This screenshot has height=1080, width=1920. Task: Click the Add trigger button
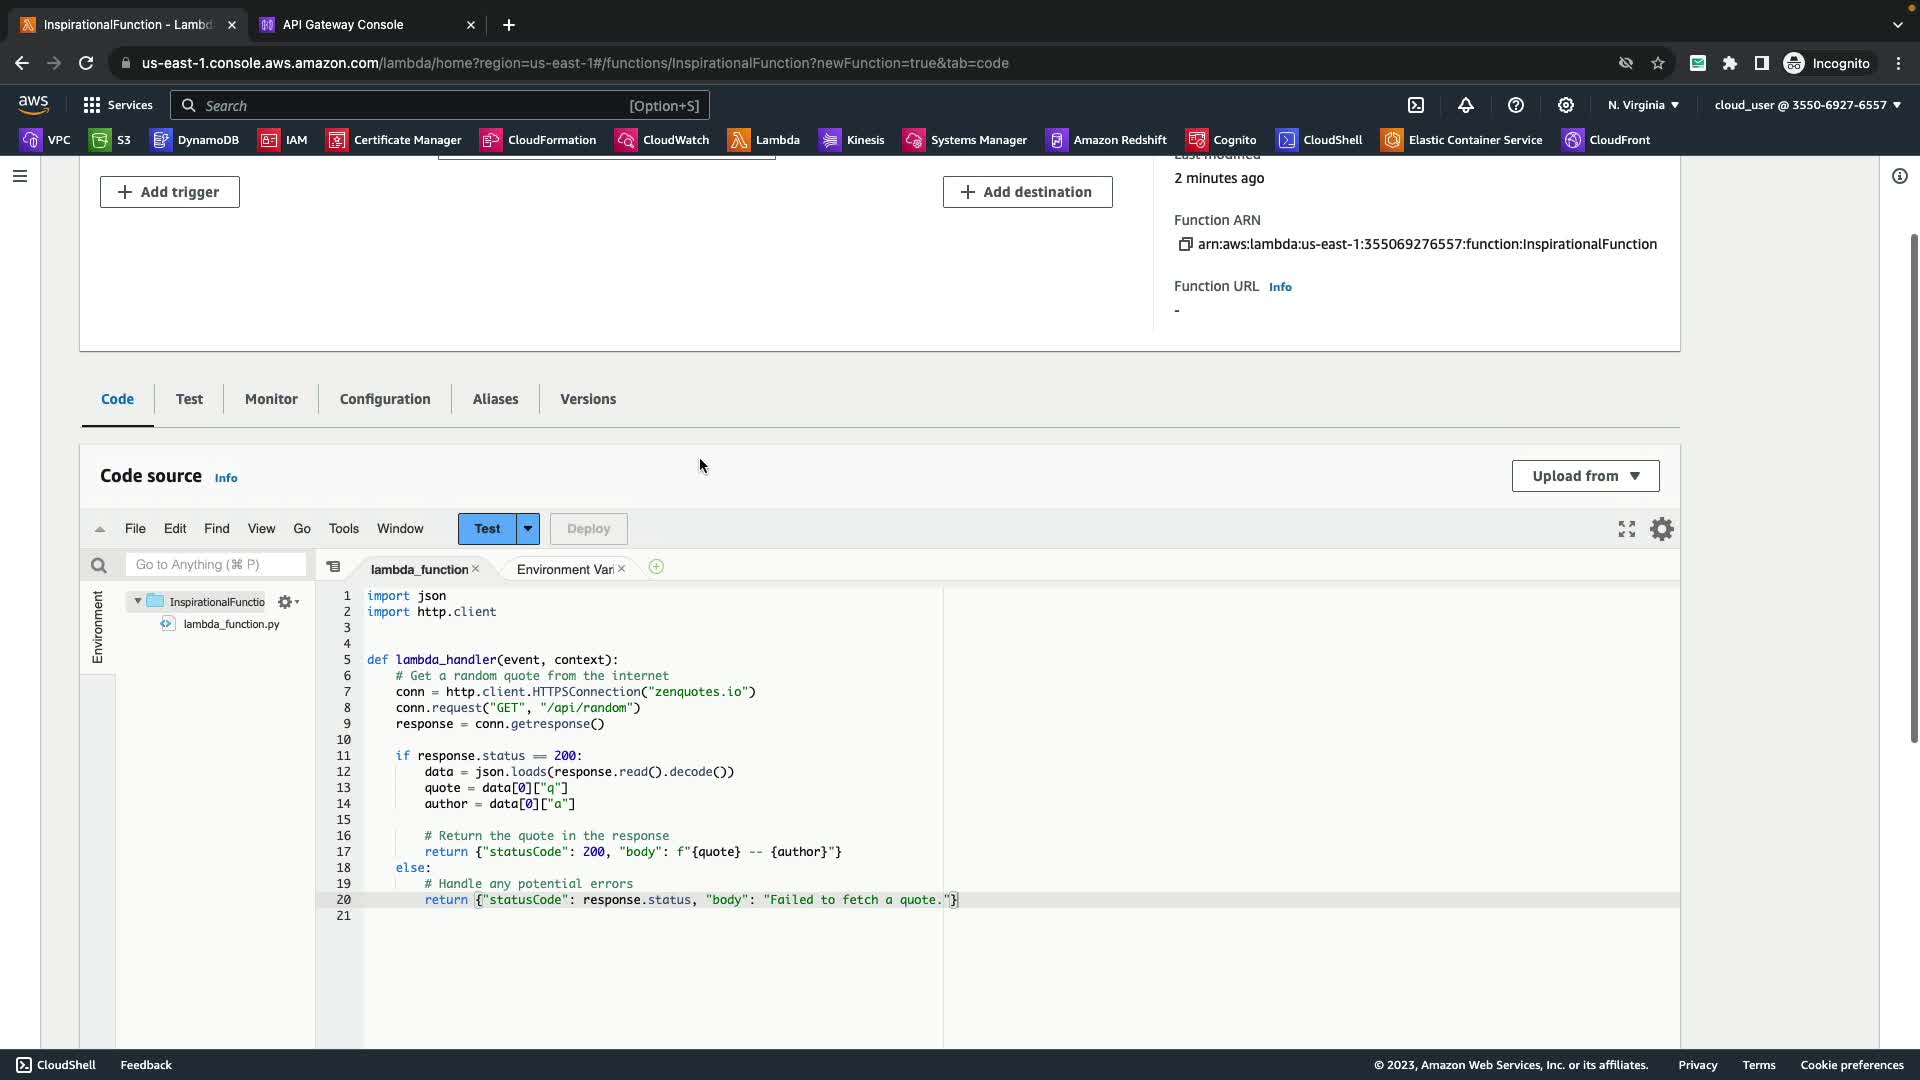point(169,192)
